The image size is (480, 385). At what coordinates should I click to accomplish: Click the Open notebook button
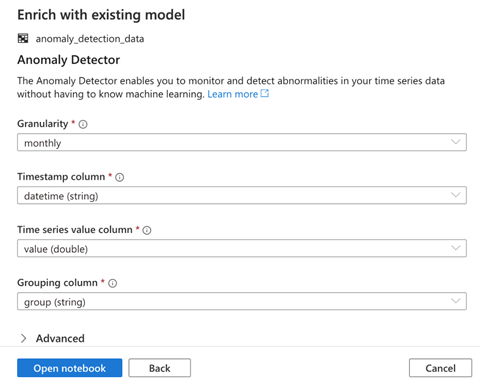coord(70,368)
